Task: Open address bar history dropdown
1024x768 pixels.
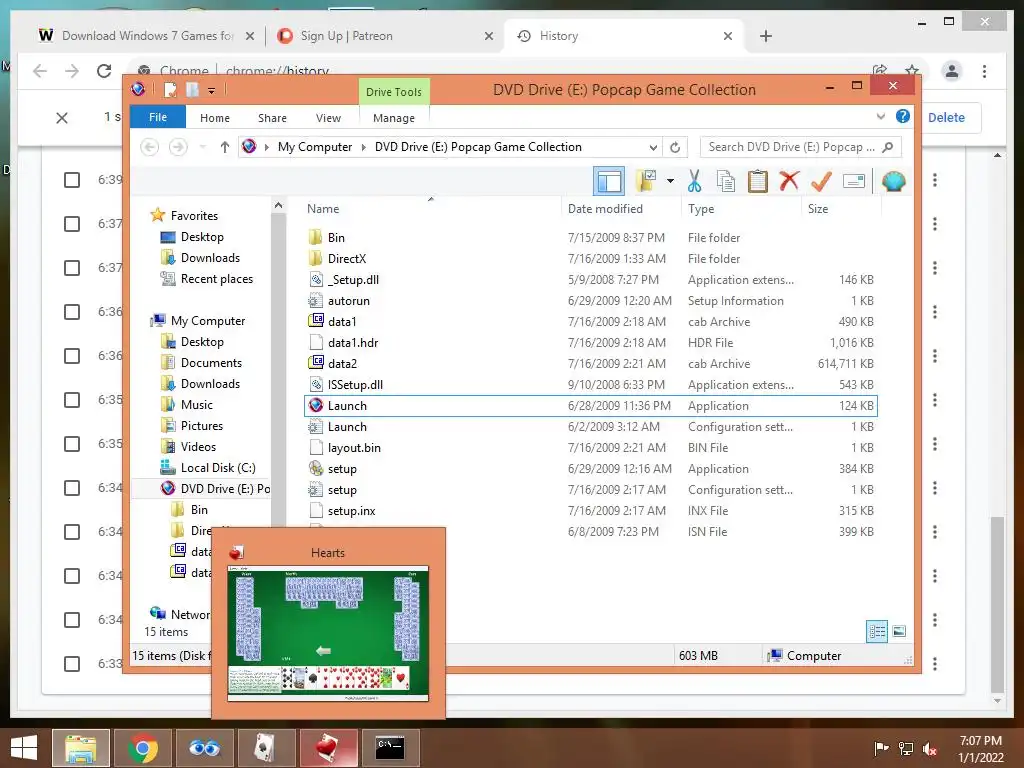Action: [x=652, y=147]
